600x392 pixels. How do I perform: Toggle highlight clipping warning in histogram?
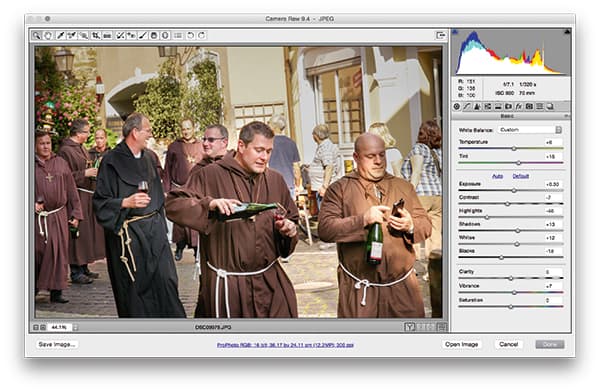tap(567, 32)
